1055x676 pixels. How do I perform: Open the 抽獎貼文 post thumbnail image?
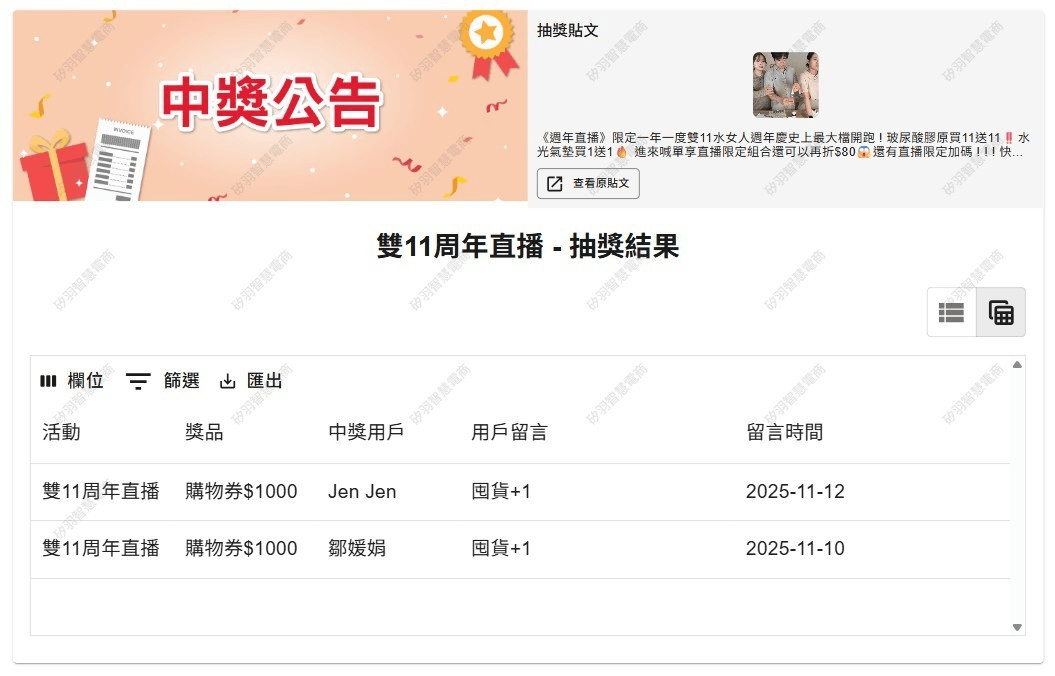785,85
